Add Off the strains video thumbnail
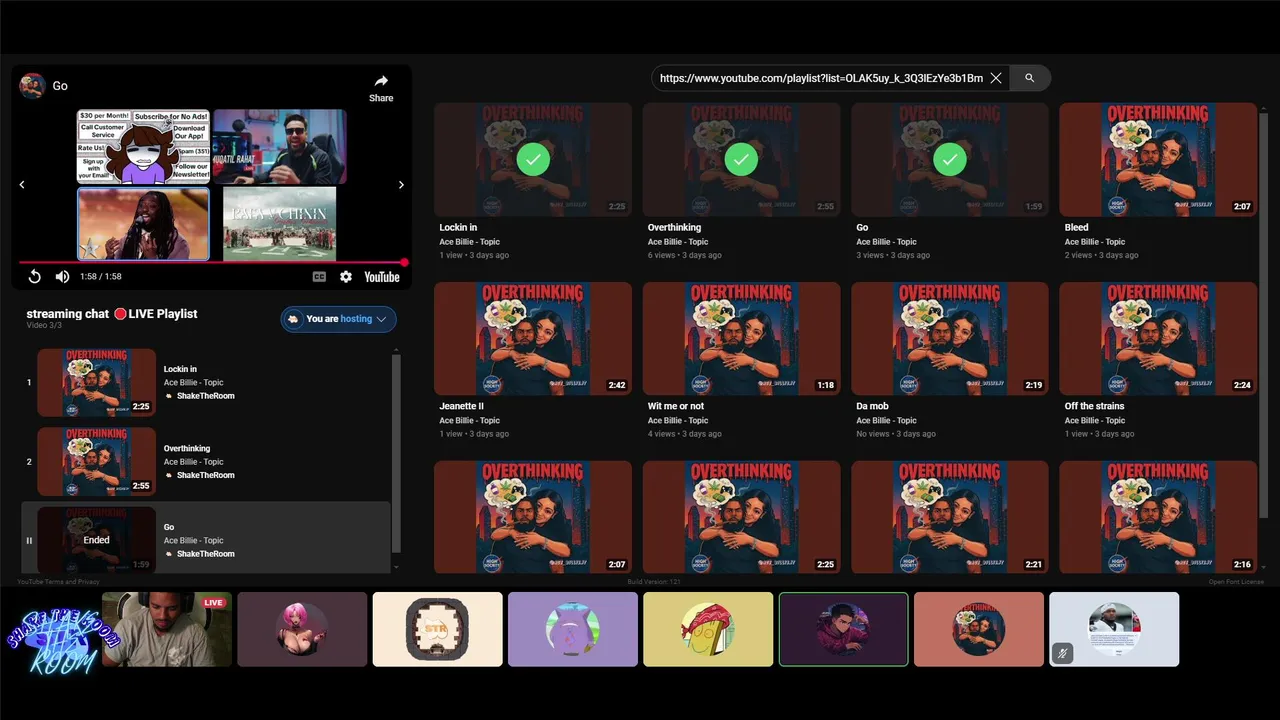The image size is (1280, 720). tap(1158, 338)
